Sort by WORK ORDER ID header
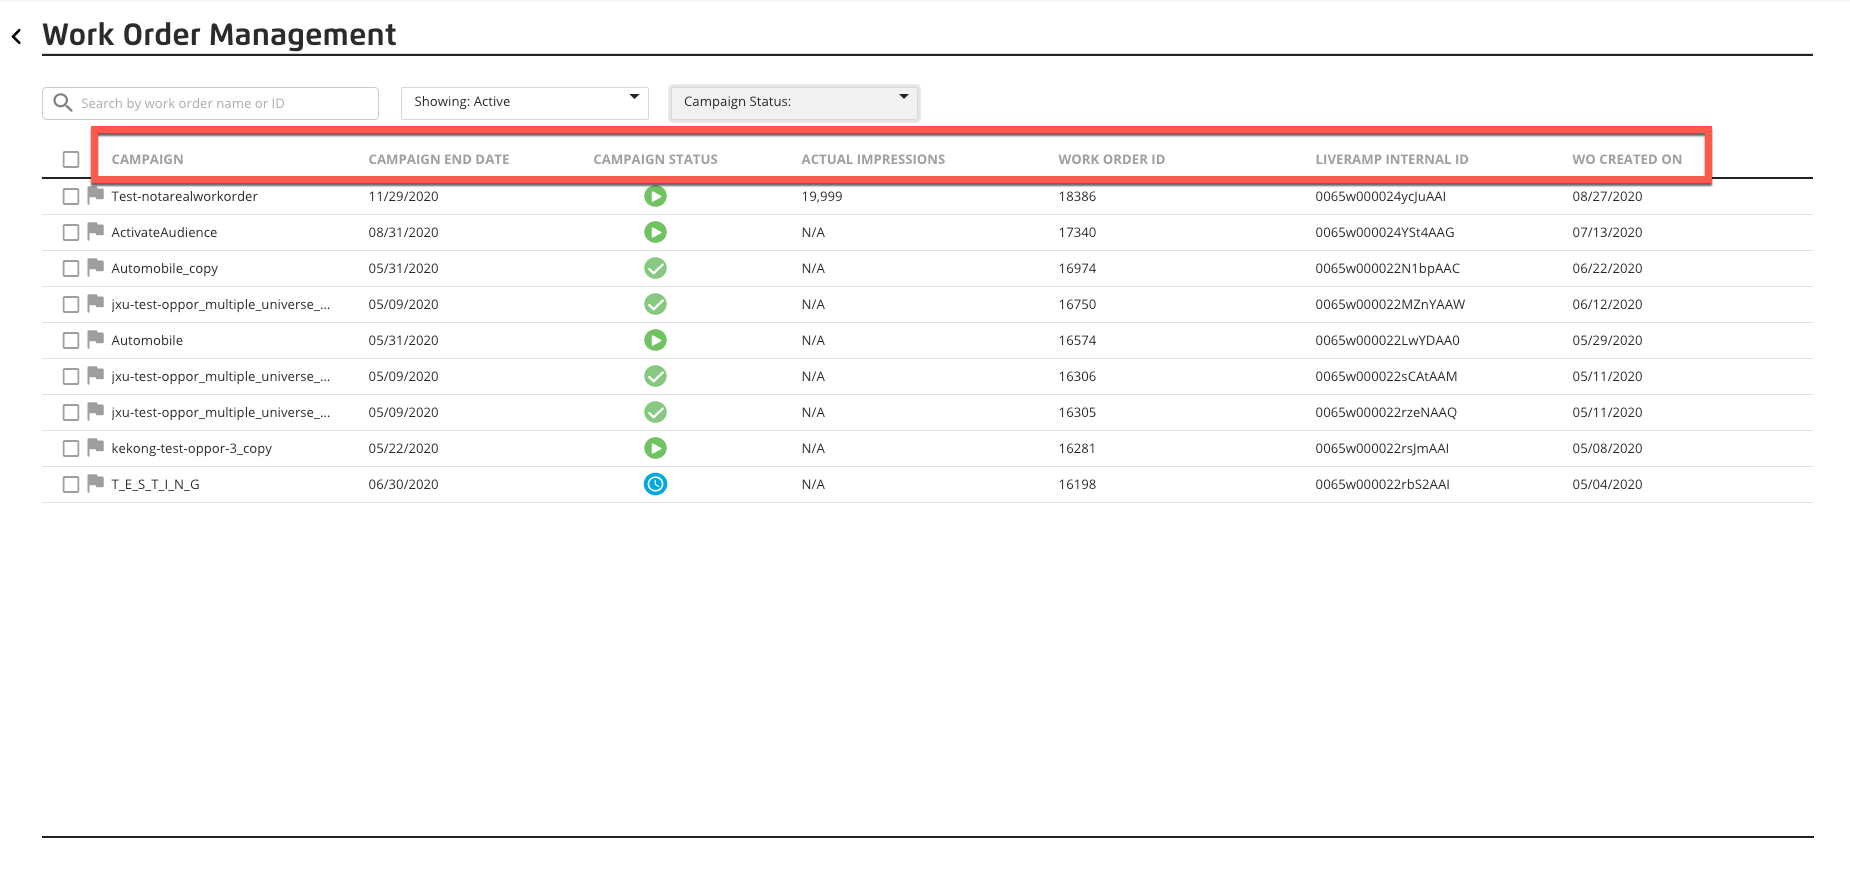1850x876 pixels. pyautogui.click(x=1112, y=159)
